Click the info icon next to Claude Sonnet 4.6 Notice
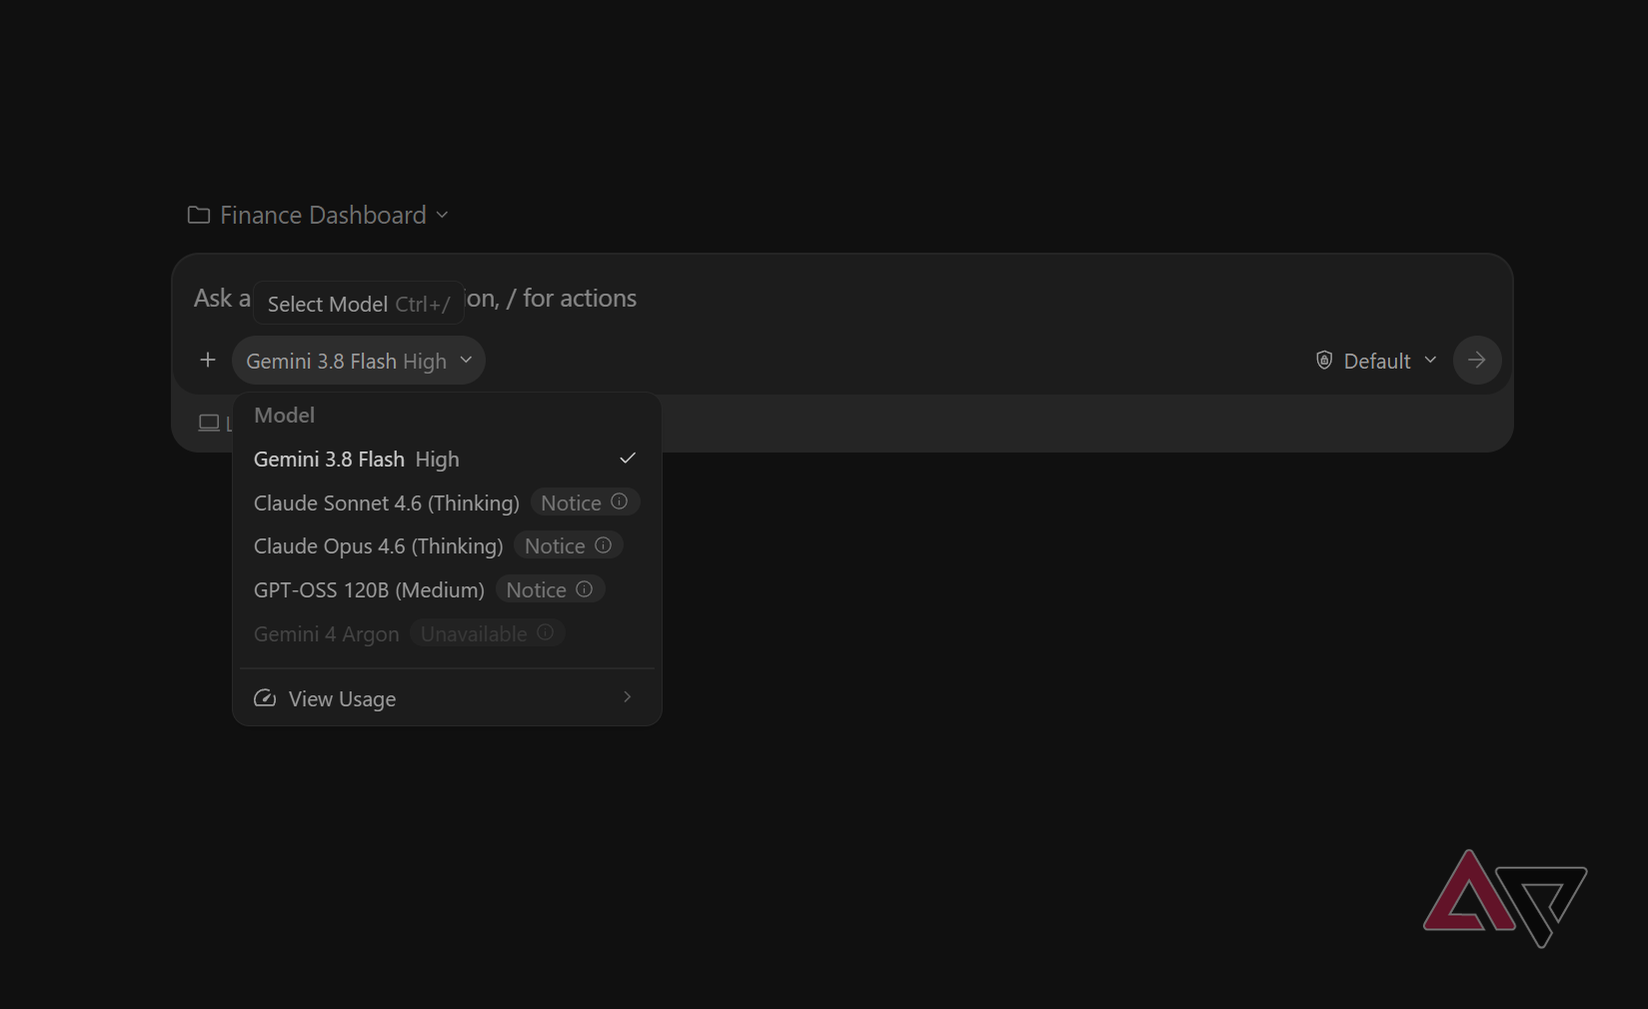This screenshot has height=1009, width=1648. pyautogui.click(x=619, y=501)
